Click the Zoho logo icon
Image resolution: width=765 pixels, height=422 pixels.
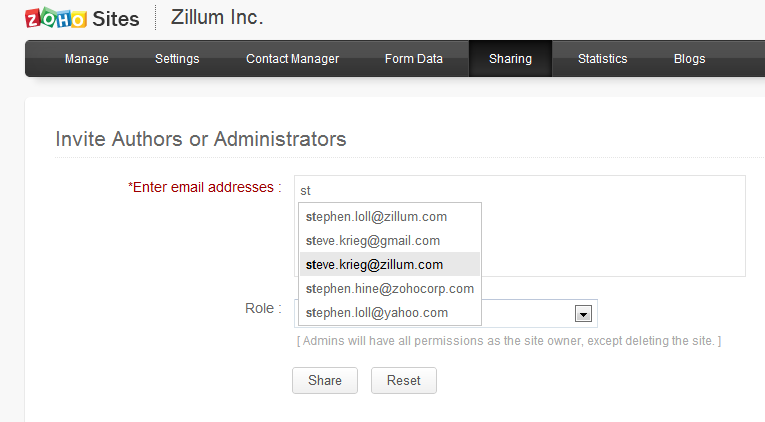[x=55, y=18]
